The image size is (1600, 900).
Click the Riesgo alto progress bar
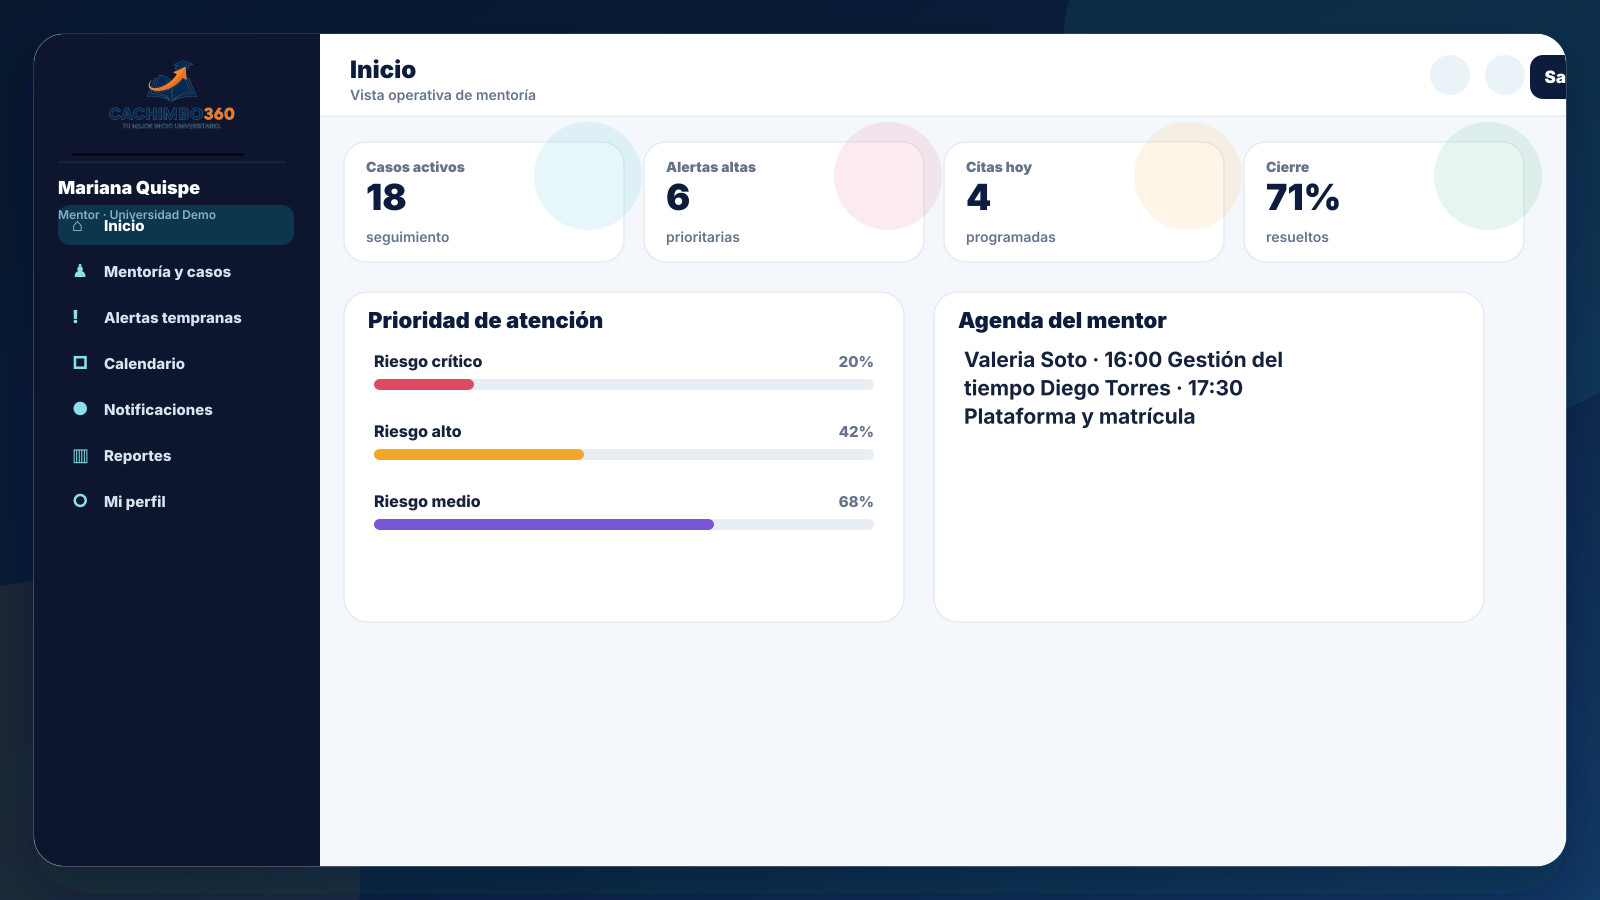tap(624, 455)
